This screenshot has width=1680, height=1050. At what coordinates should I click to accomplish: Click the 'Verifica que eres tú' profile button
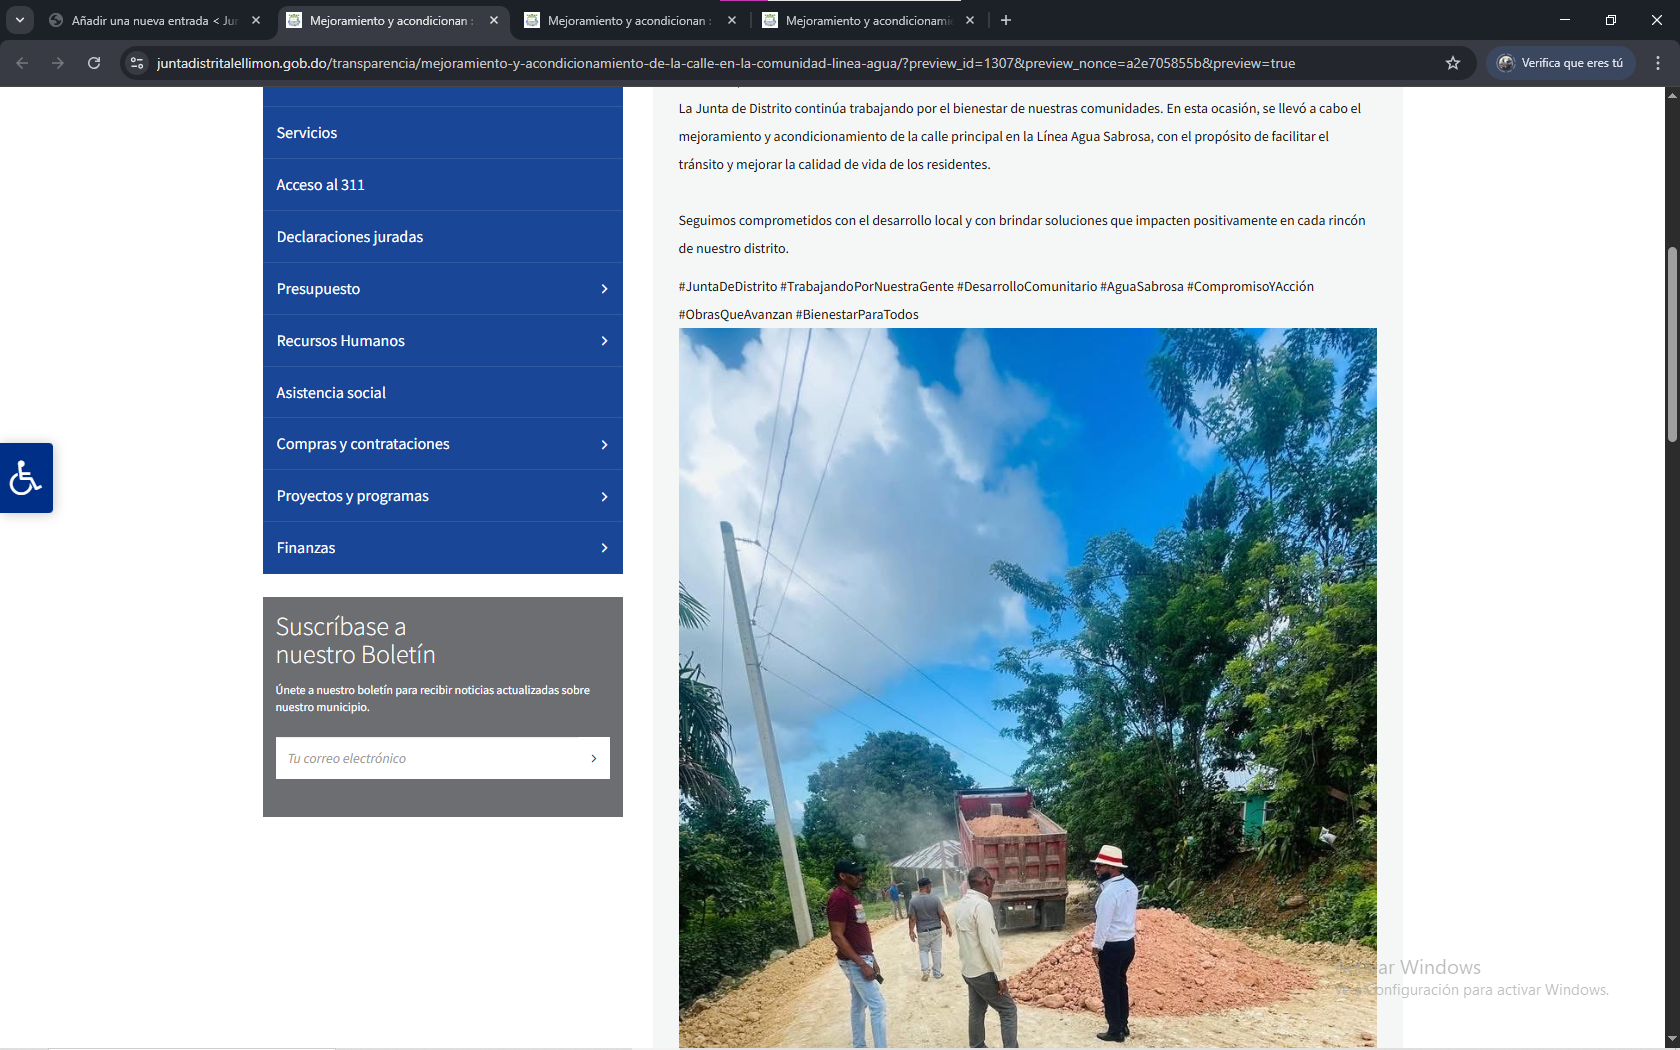pos(1560,63)
